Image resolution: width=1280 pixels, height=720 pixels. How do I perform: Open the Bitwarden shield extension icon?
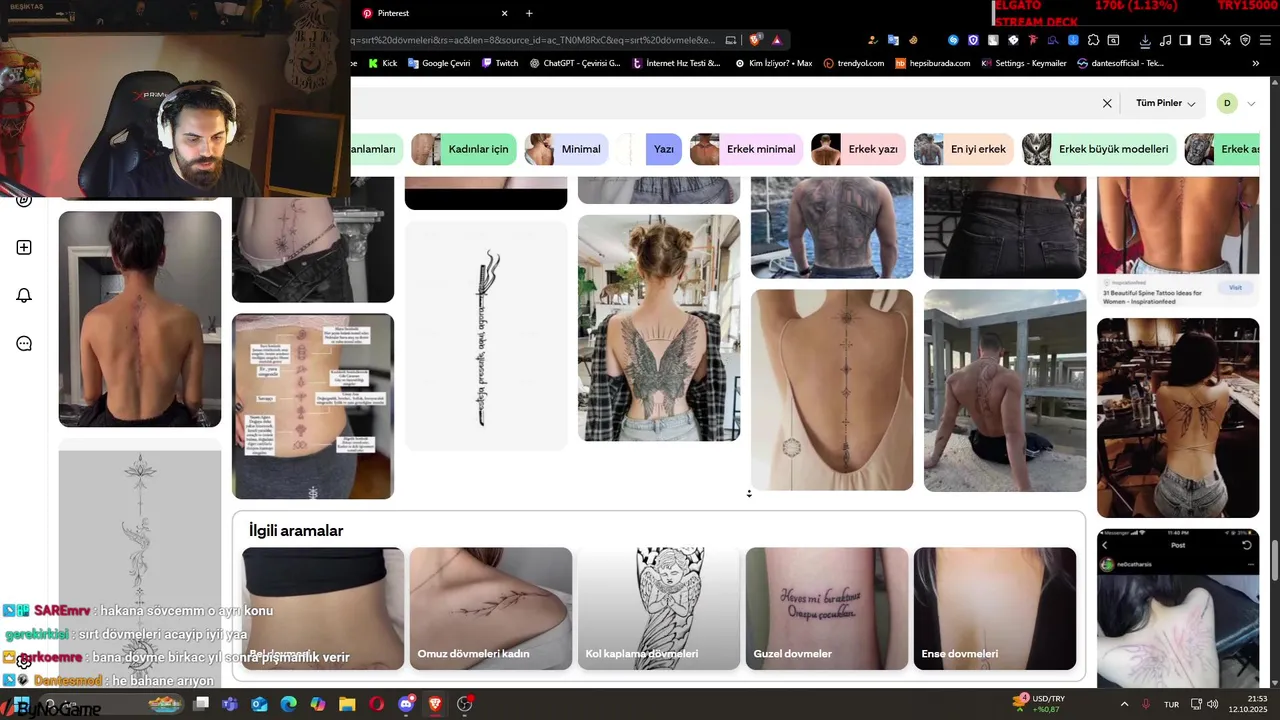click(973, 40)
